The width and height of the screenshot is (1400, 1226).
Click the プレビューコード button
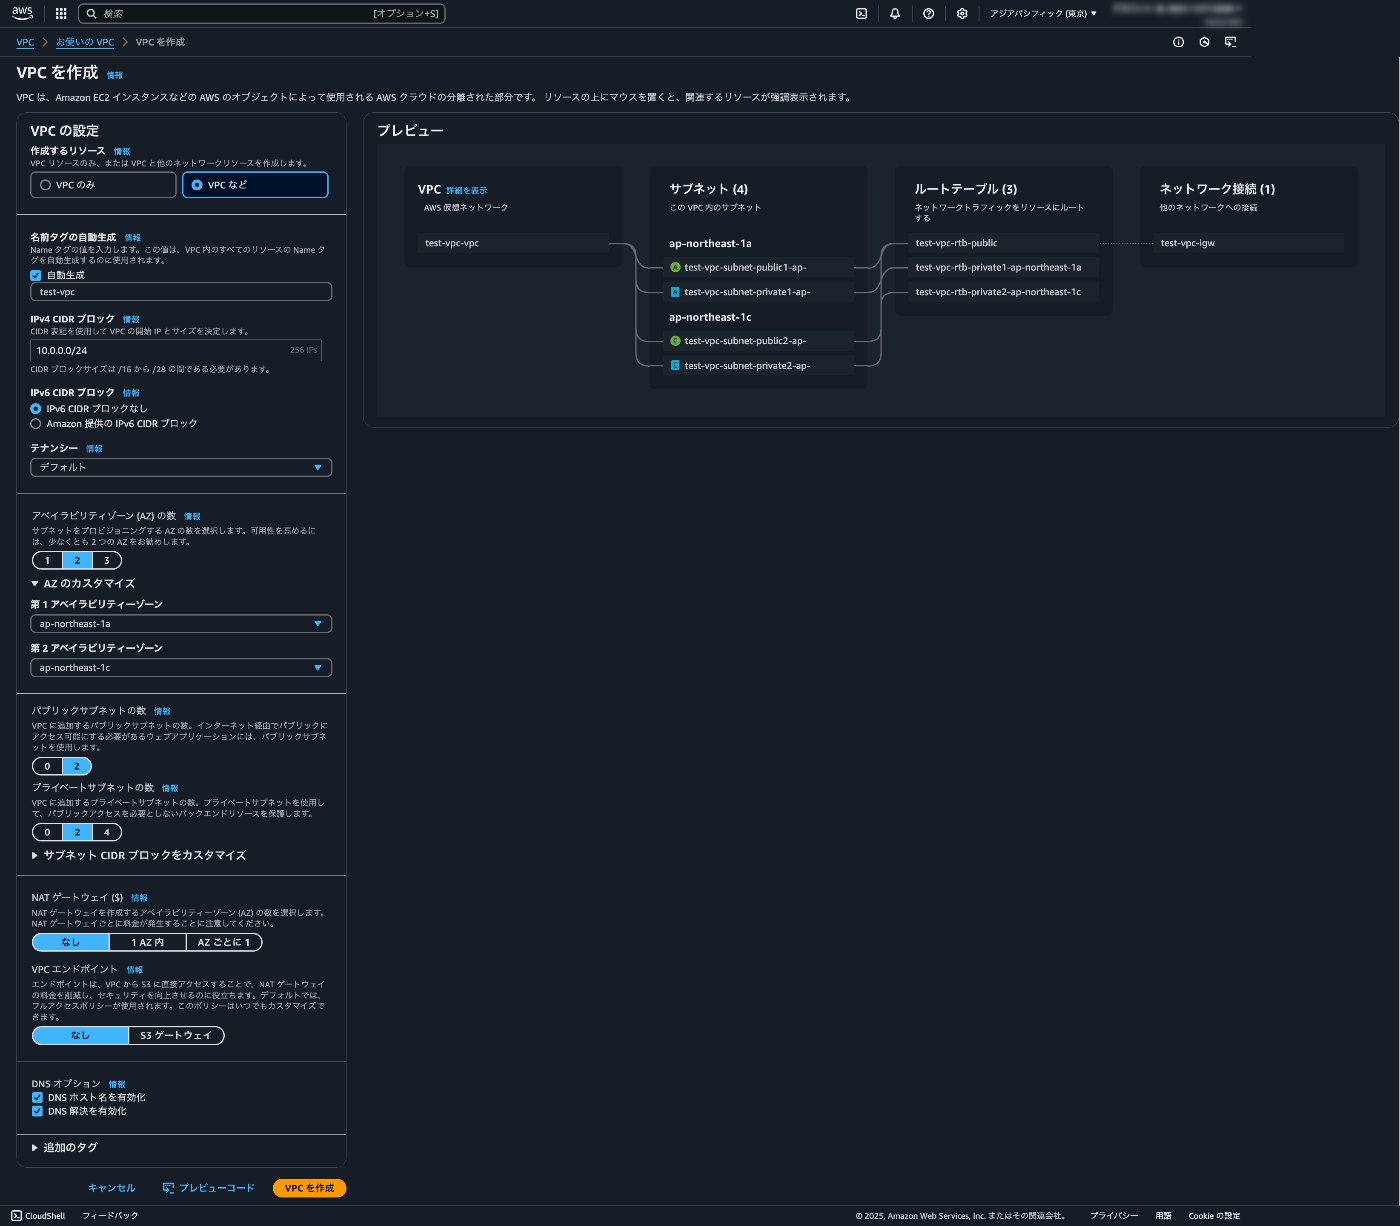(x=209, y=1188)
